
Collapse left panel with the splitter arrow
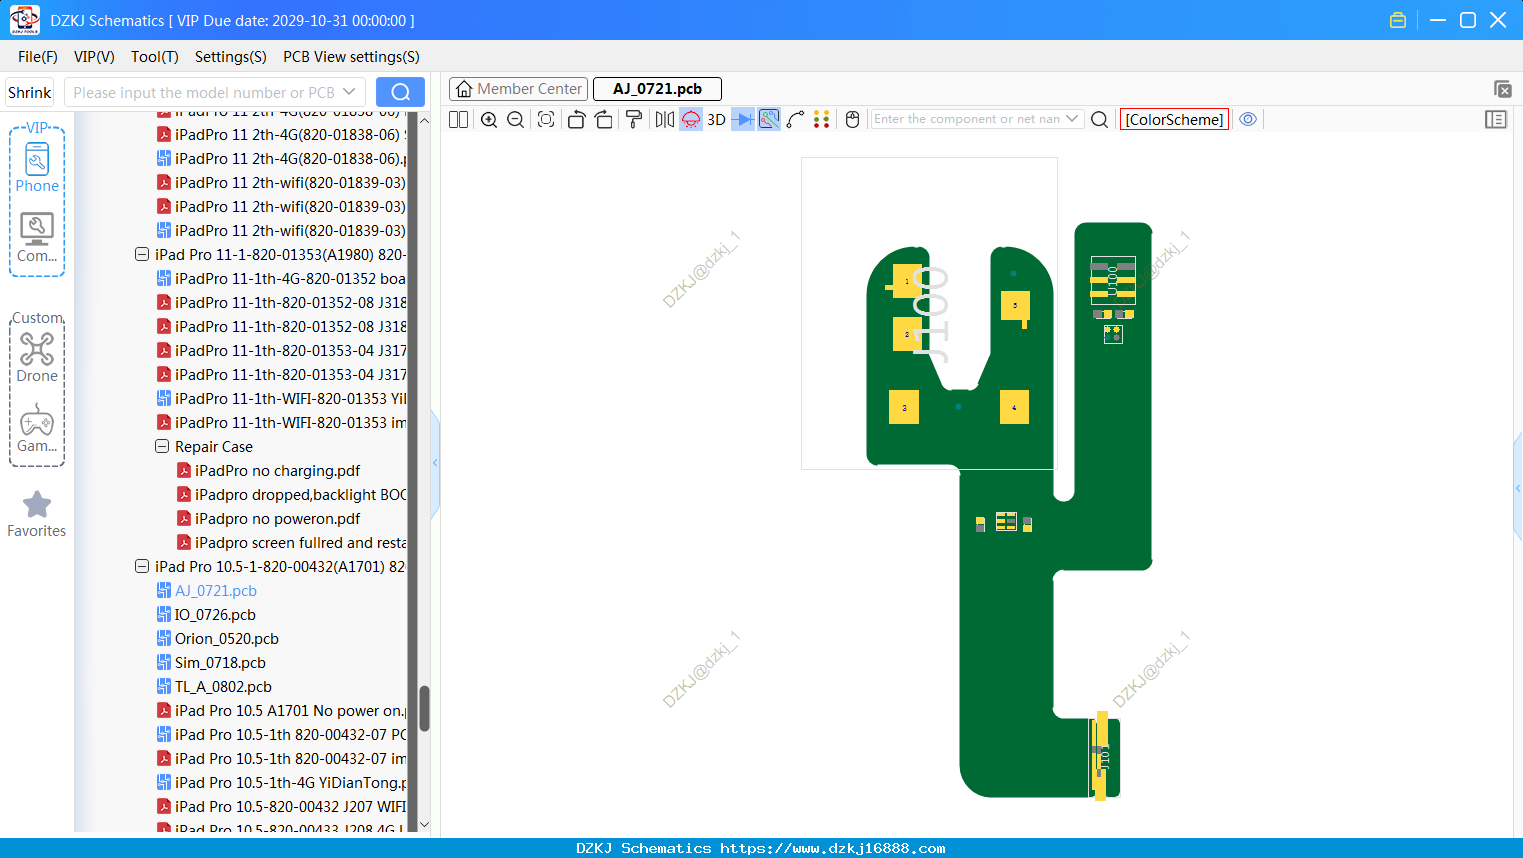point(435,462)
